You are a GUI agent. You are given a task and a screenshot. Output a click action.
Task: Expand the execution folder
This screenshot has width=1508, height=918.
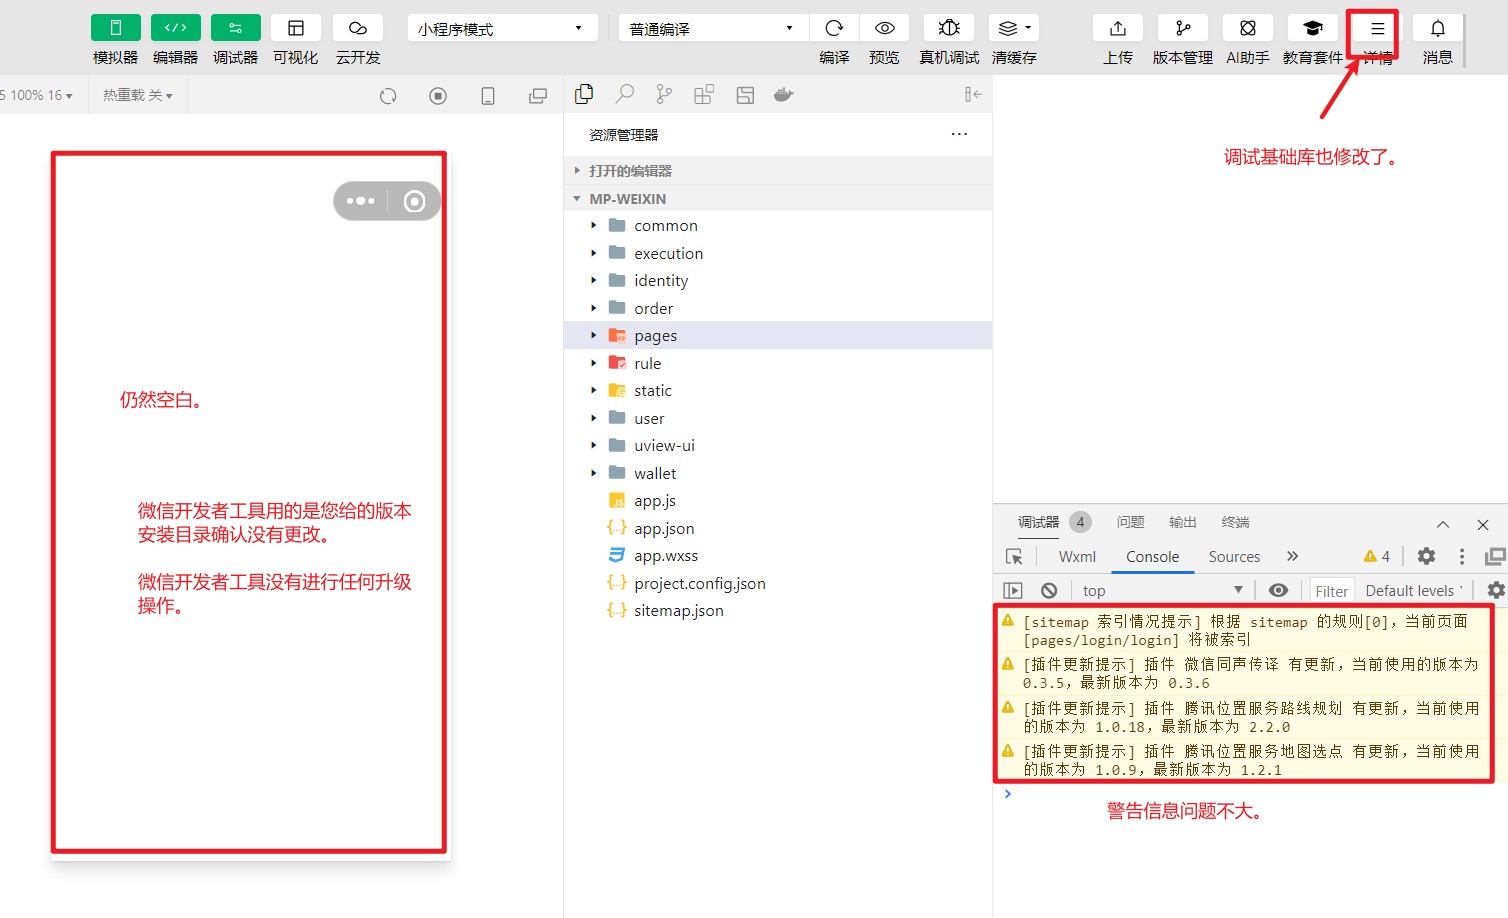(778, 253)
